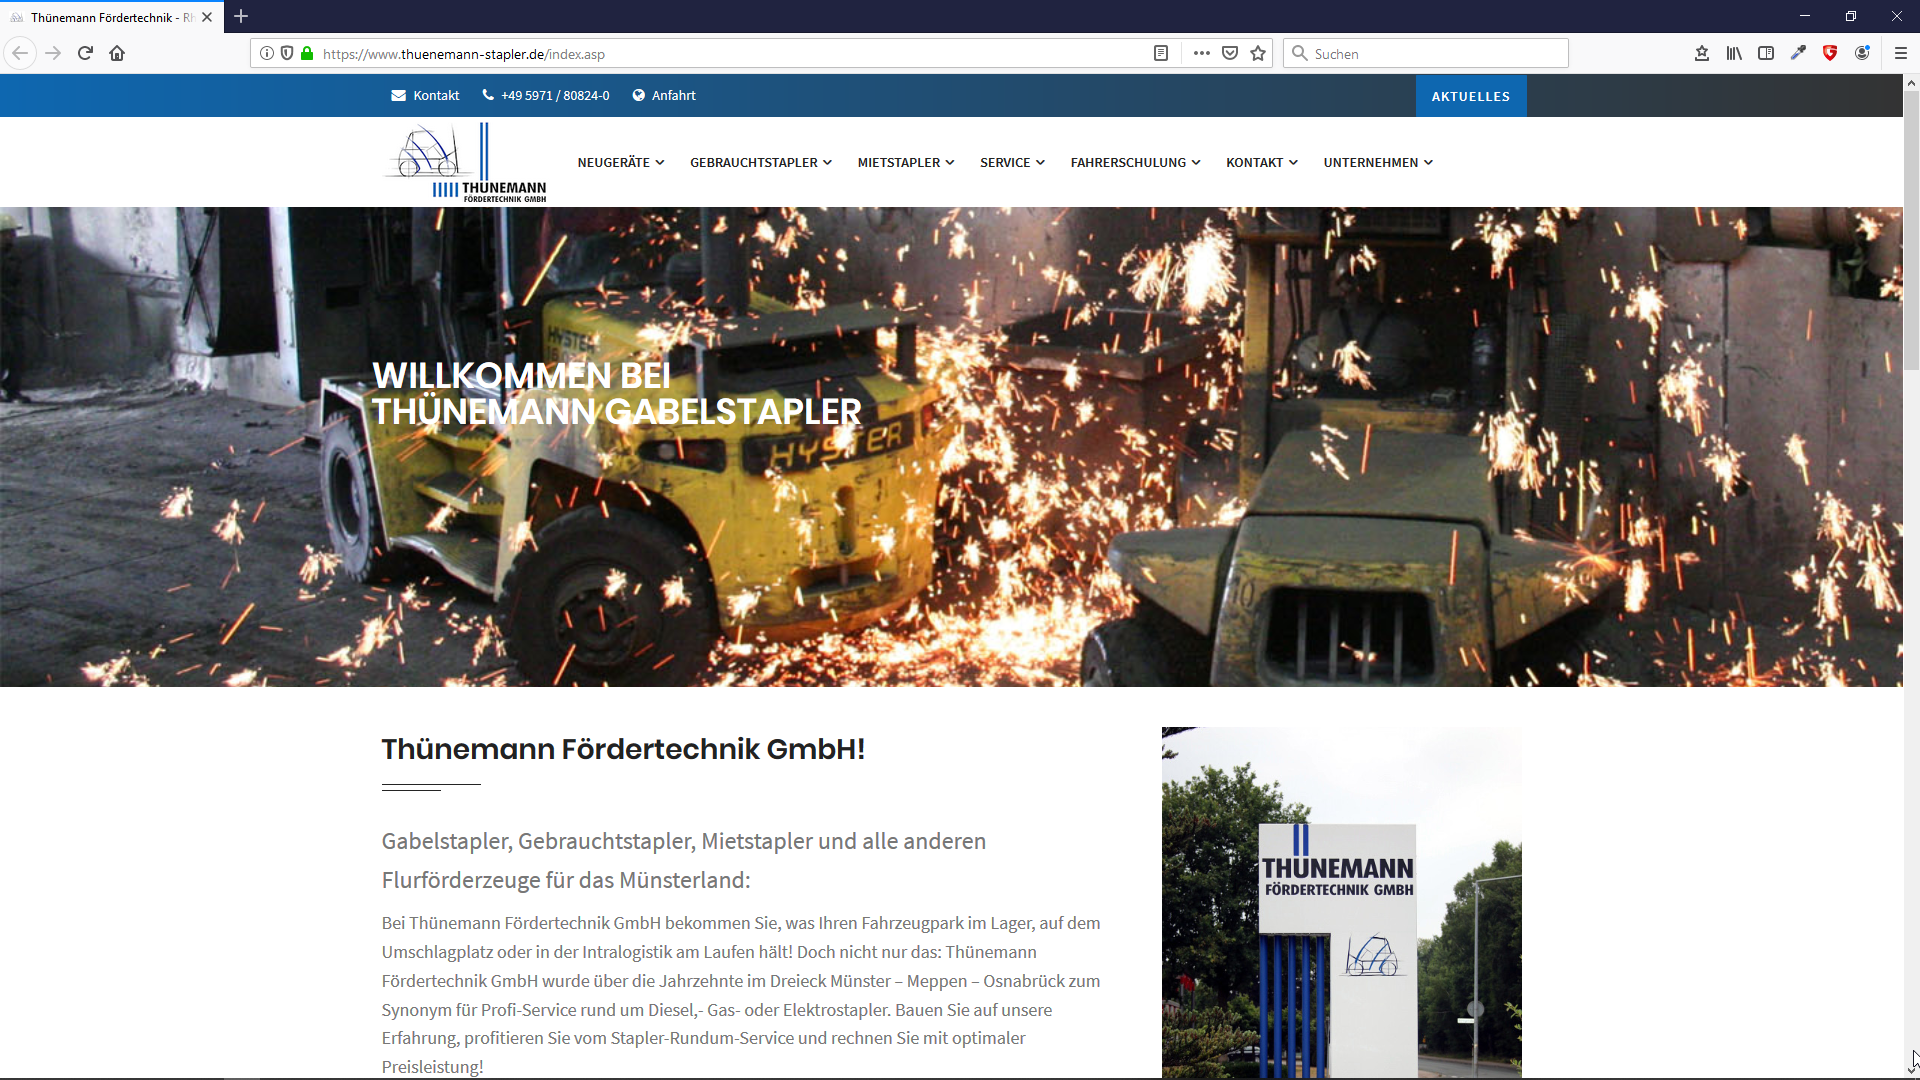Open the Library icon

(1734, 53)
